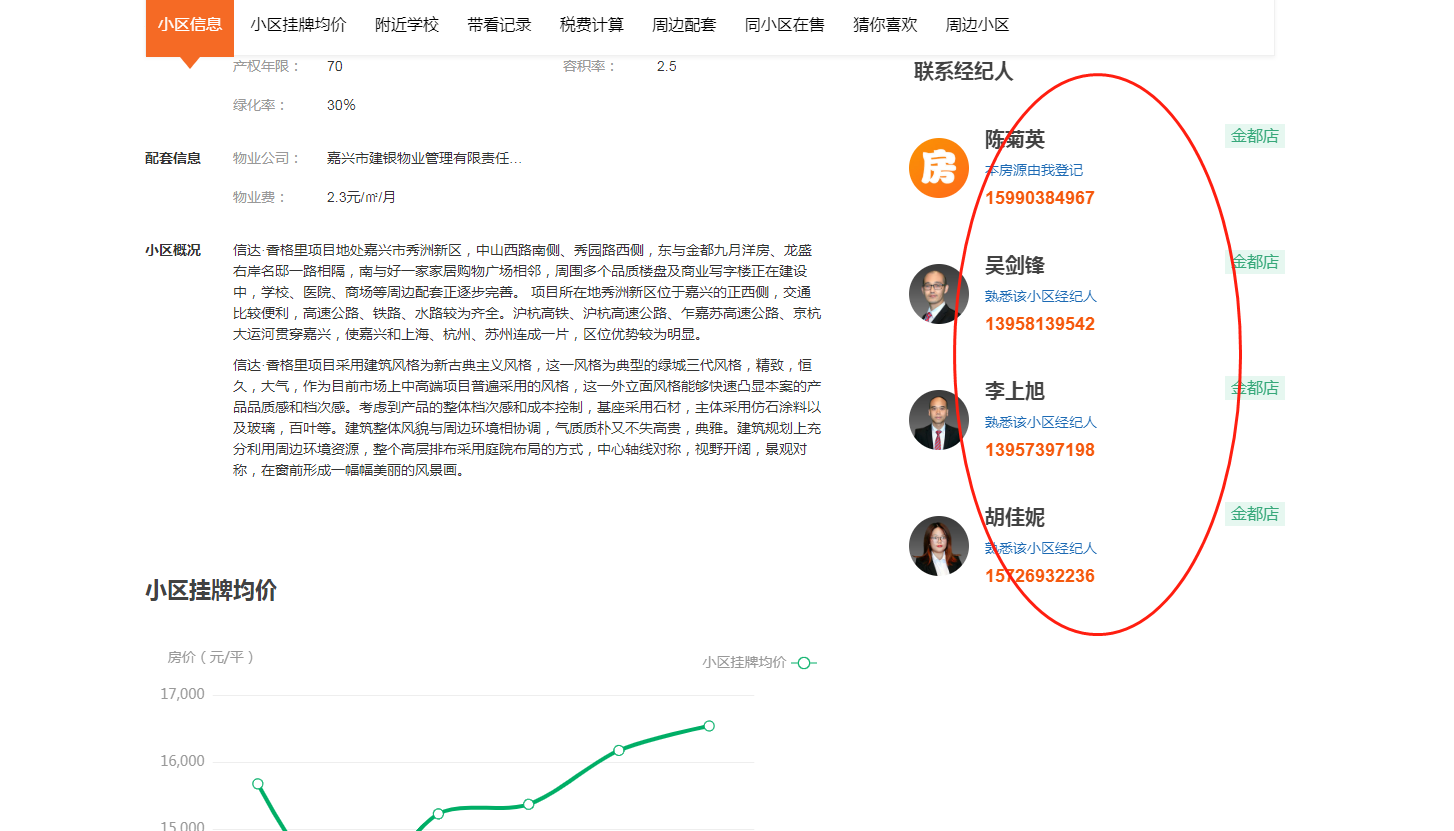Click the 小区挂牌均价 legend marker icon
Image resolution: width=1454 pixels, height=831 pixels.
click(x=804, y=662)
